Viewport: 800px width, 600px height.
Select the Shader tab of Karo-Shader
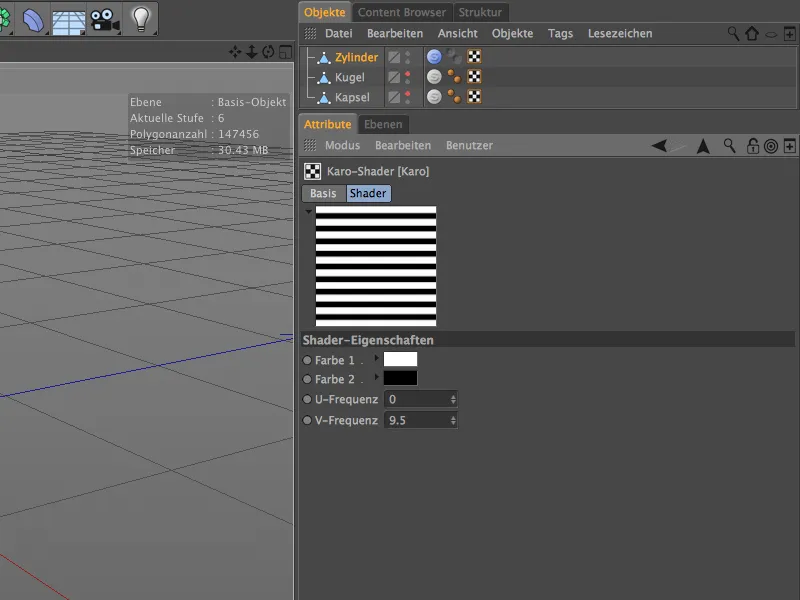pos(368,193)
